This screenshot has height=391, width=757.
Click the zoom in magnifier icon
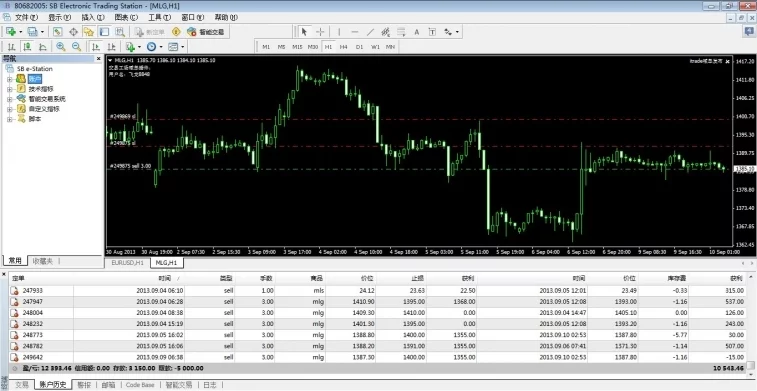(x=61, y=47)
